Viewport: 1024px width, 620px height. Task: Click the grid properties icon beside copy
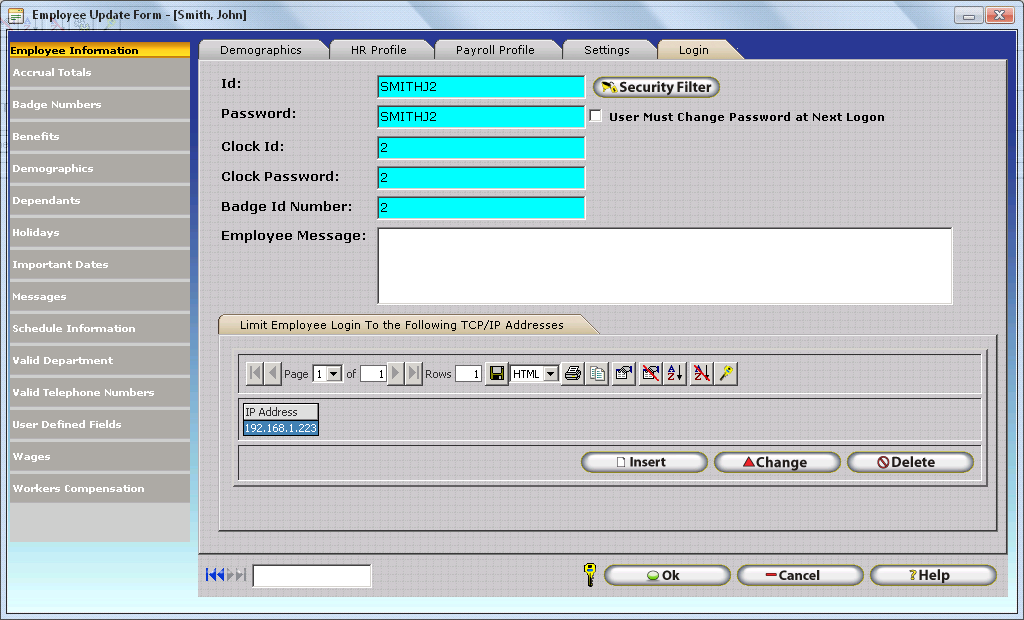pyautogui.click(x=624, y=374)
